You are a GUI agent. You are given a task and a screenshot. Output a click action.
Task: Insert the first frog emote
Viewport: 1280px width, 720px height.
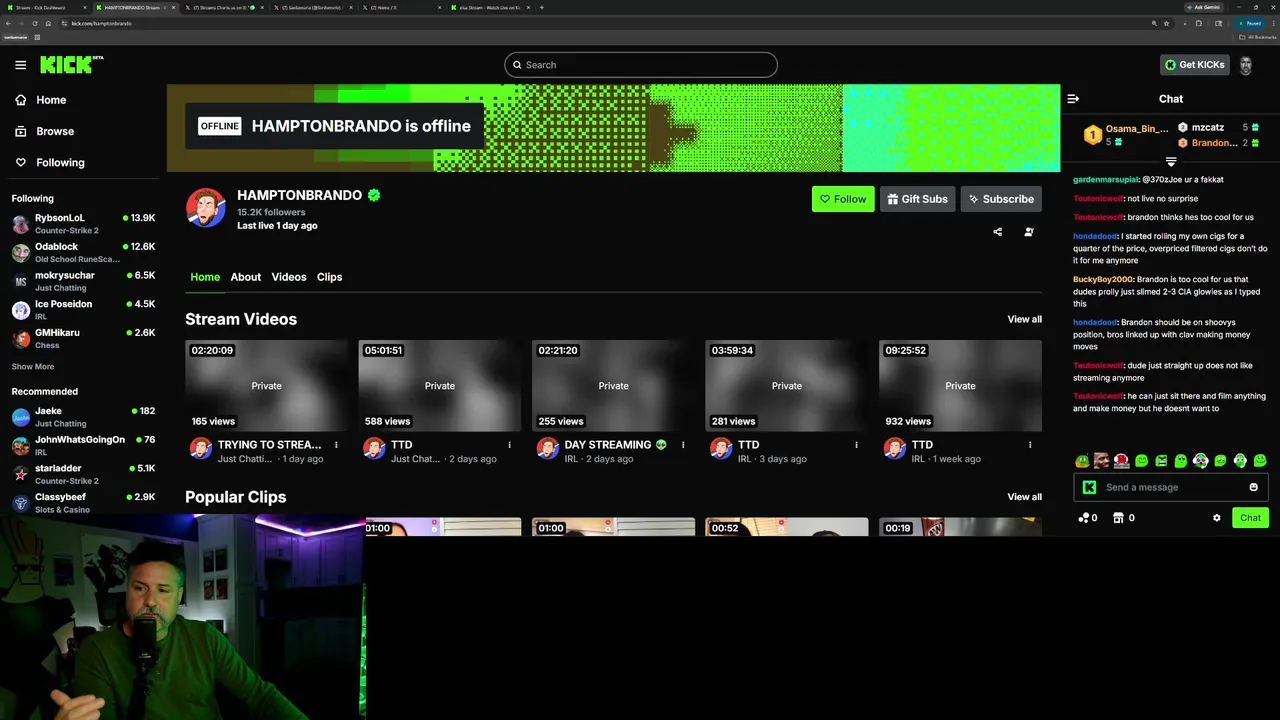click(1082, 461)
